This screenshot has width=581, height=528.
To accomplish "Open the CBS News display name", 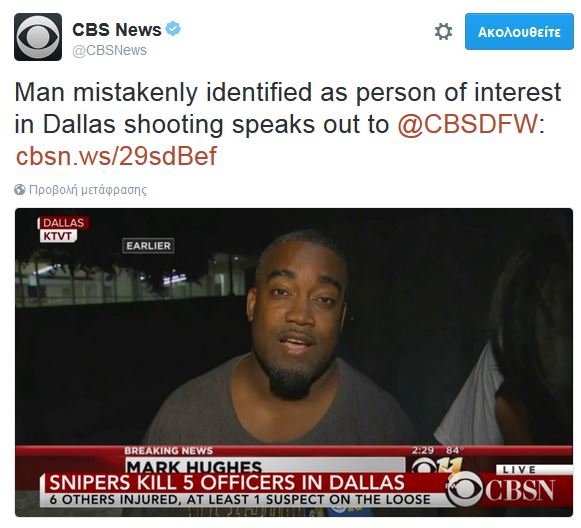I will click(117, 29).
